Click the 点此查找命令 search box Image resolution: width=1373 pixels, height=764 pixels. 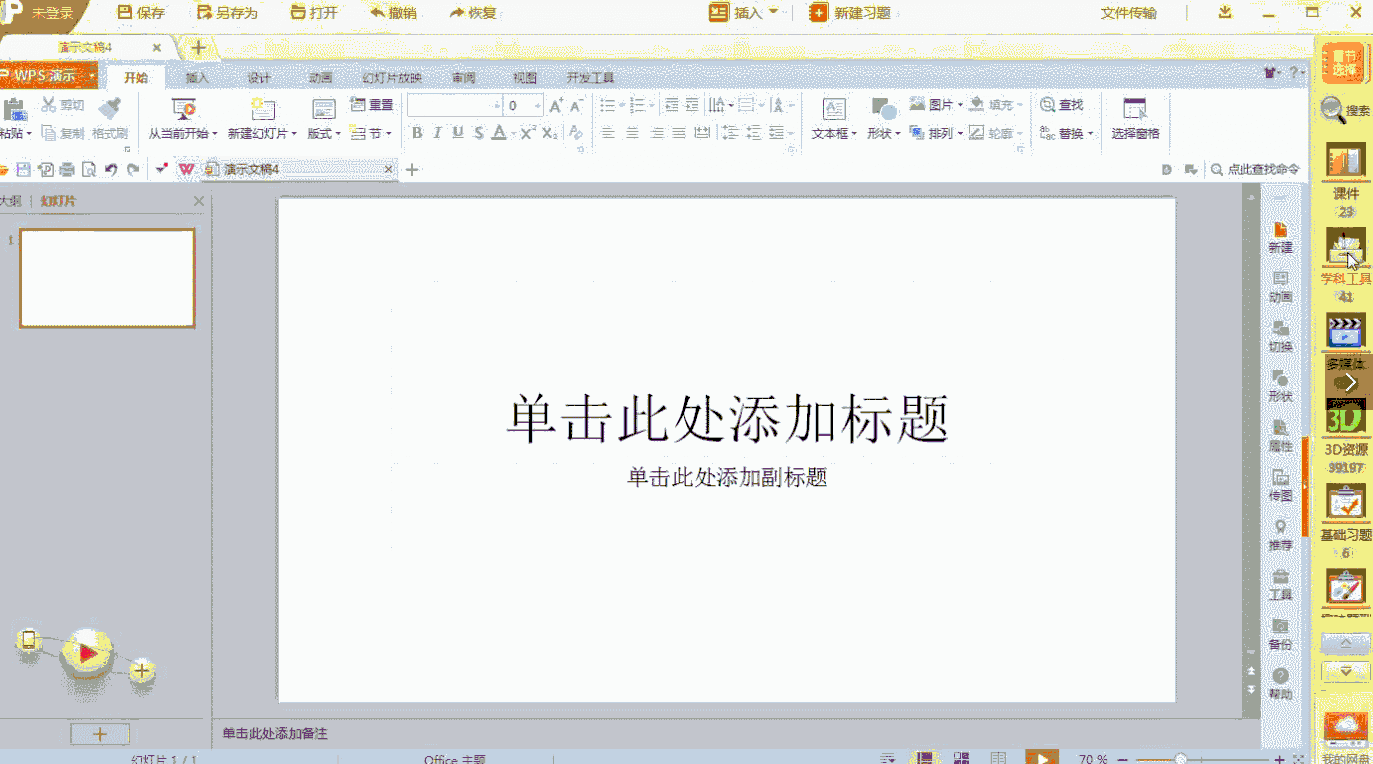[x=1256, y=170]
